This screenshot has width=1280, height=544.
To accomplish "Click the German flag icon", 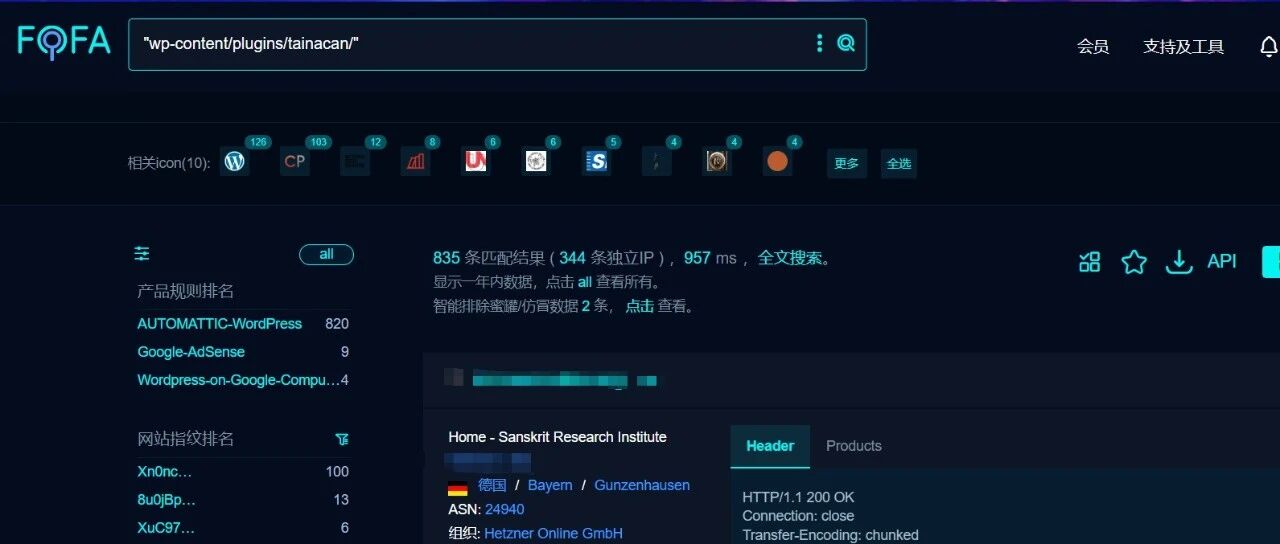I will [x=458, y=488].
